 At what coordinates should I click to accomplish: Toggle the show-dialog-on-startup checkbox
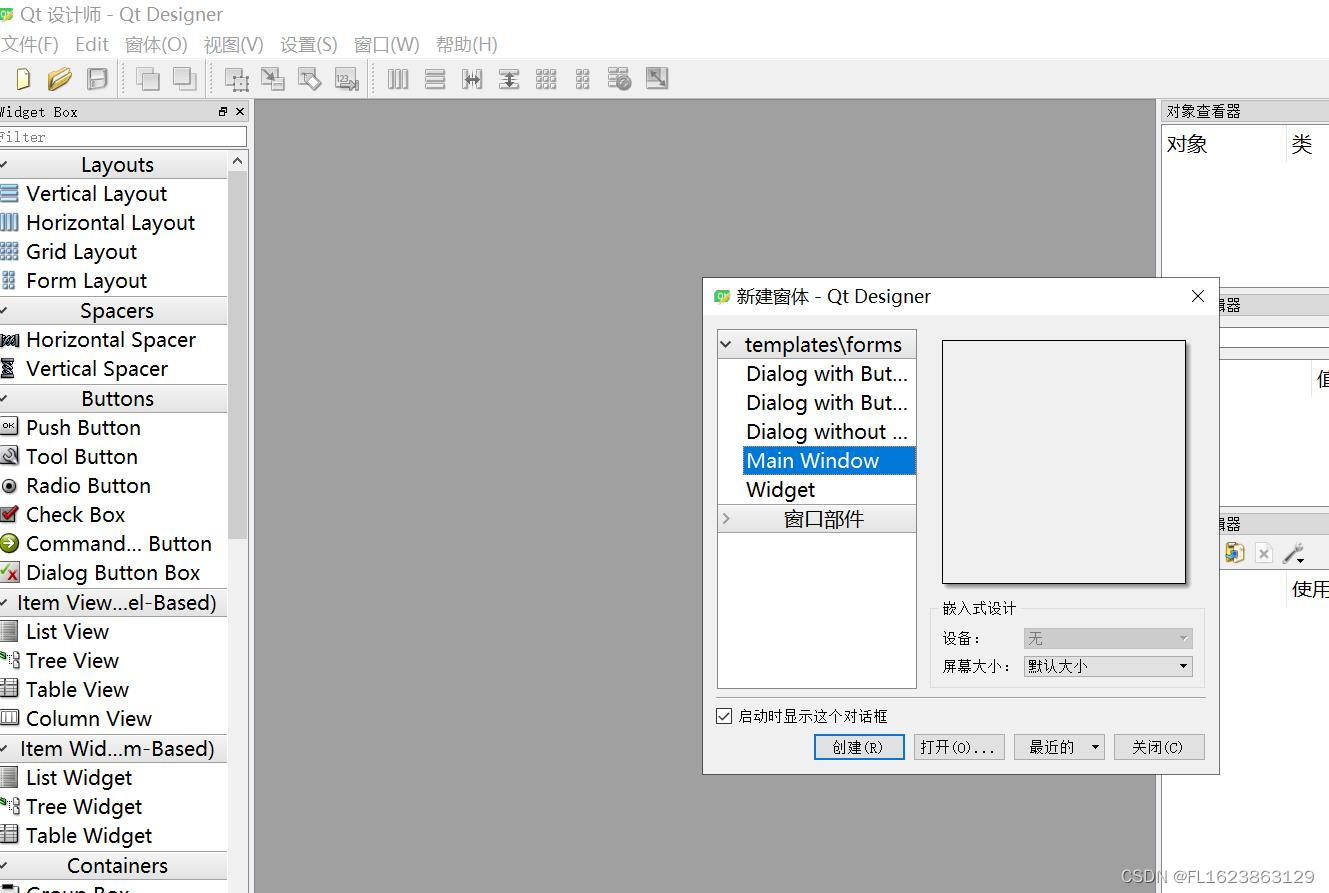[725, 716]
